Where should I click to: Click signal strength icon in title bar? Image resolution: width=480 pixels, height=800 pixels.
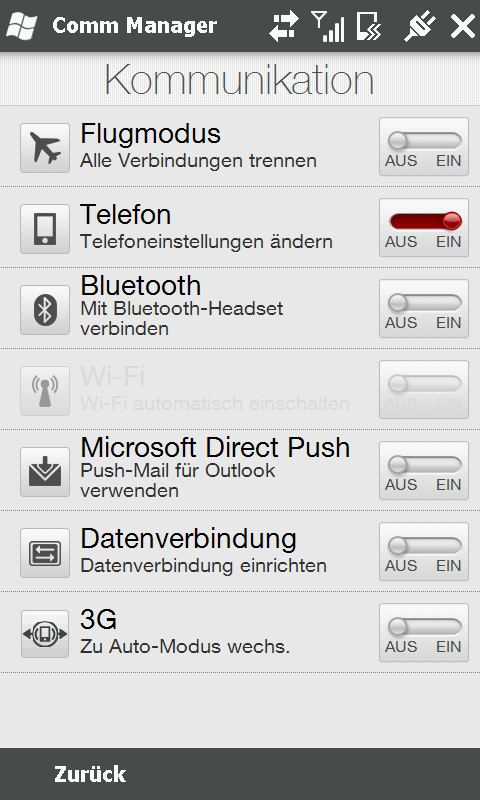click(x=327, y=26)
